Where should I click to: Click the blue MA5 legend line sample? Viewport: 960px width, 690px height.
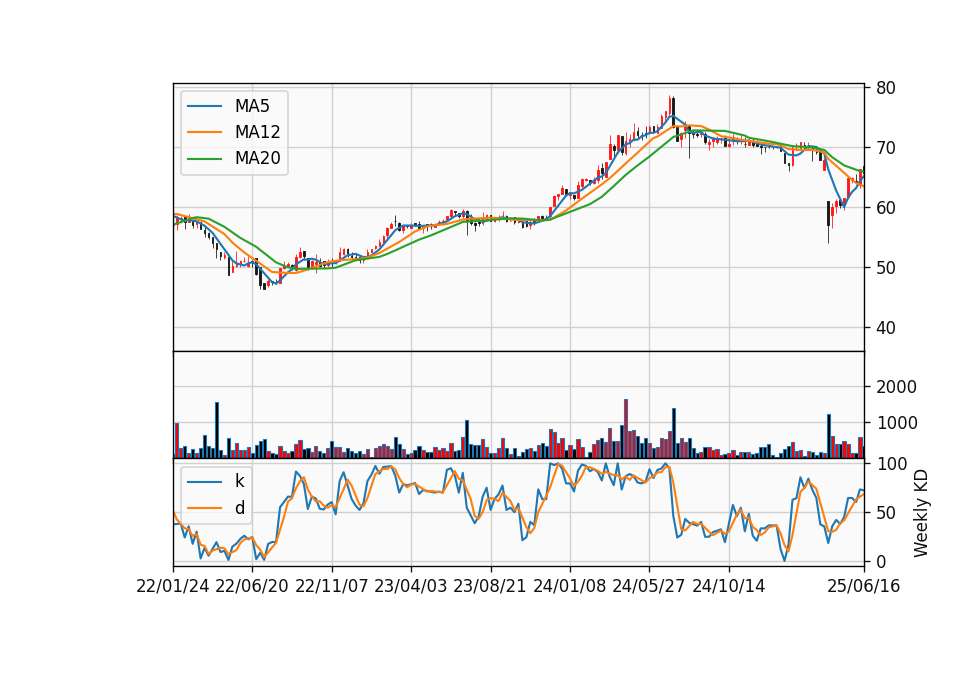click(x=204, y=106)
